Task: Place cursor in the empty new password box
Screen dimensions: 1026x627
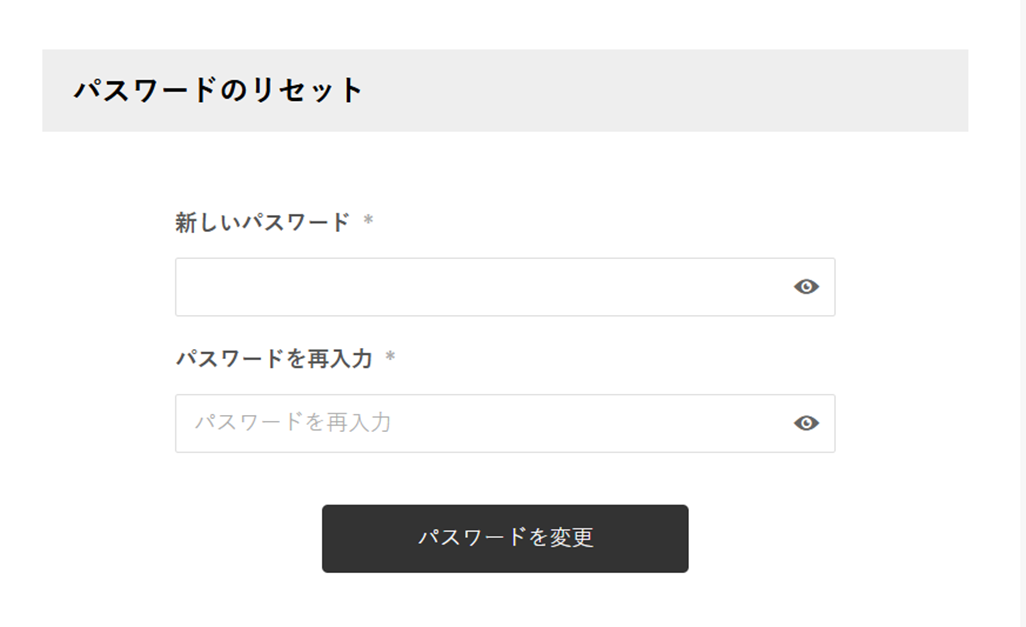Action: (480, 287)
